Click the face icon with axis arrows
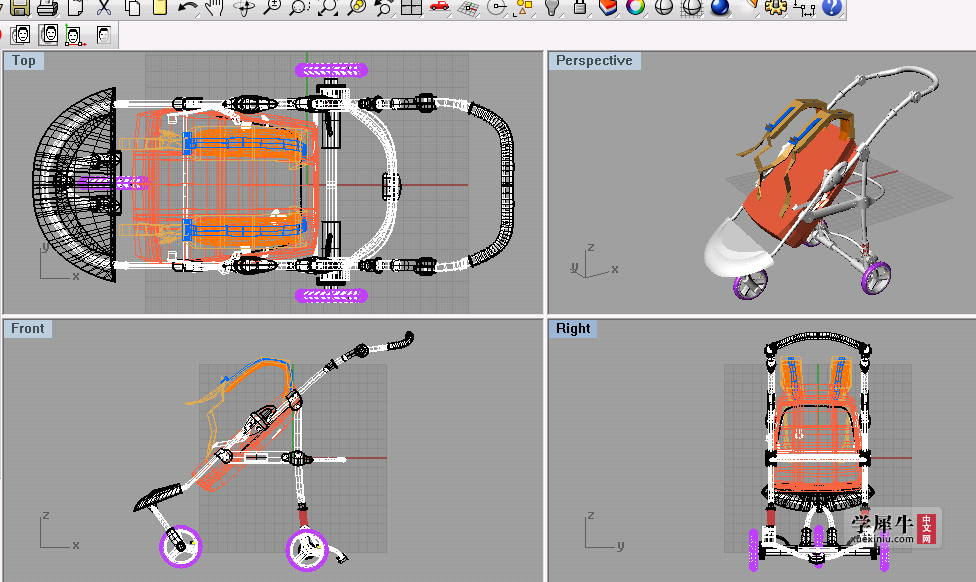The height and width of the screenshot is (582, 976). (x=75, y=36)
